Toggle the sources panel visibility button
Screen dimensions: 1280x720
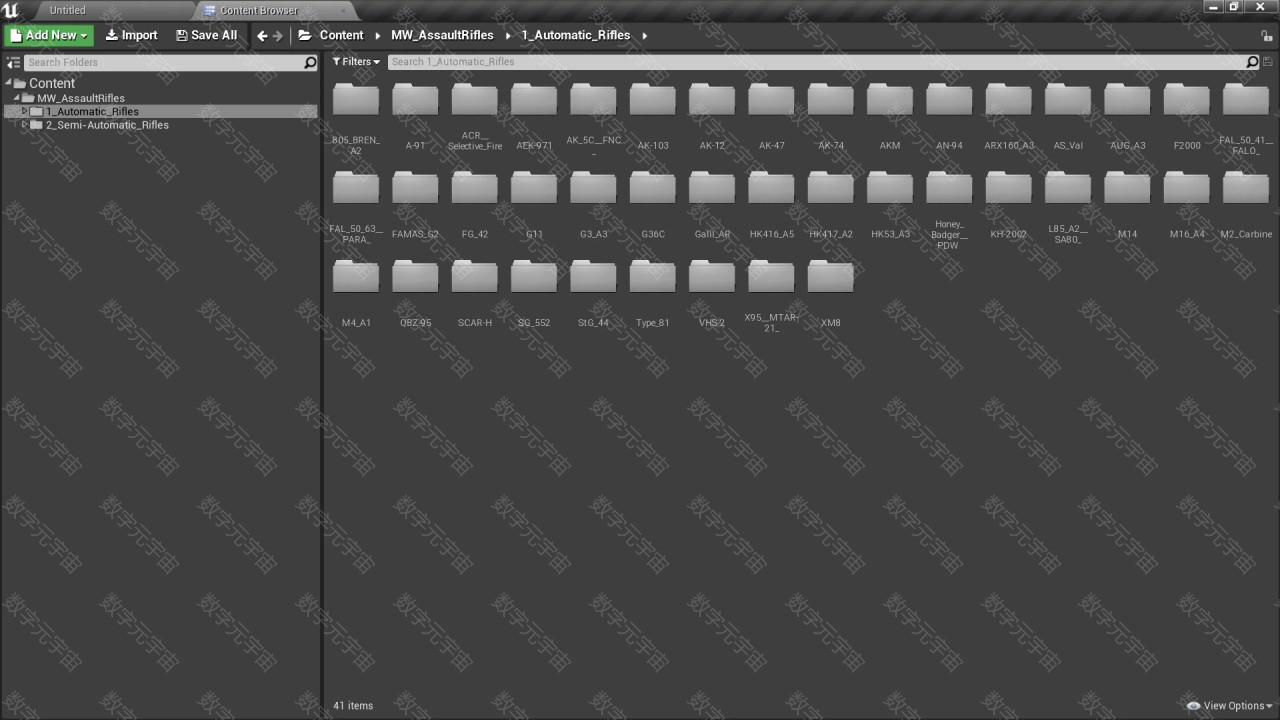point(13,62)
